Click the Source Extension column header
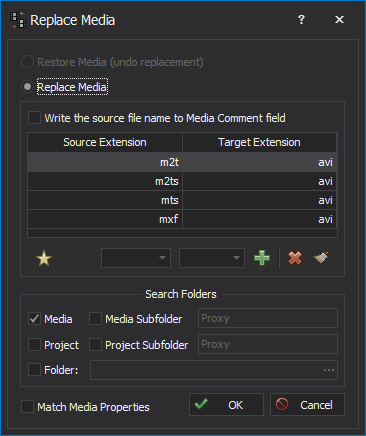 pos(105,142)
